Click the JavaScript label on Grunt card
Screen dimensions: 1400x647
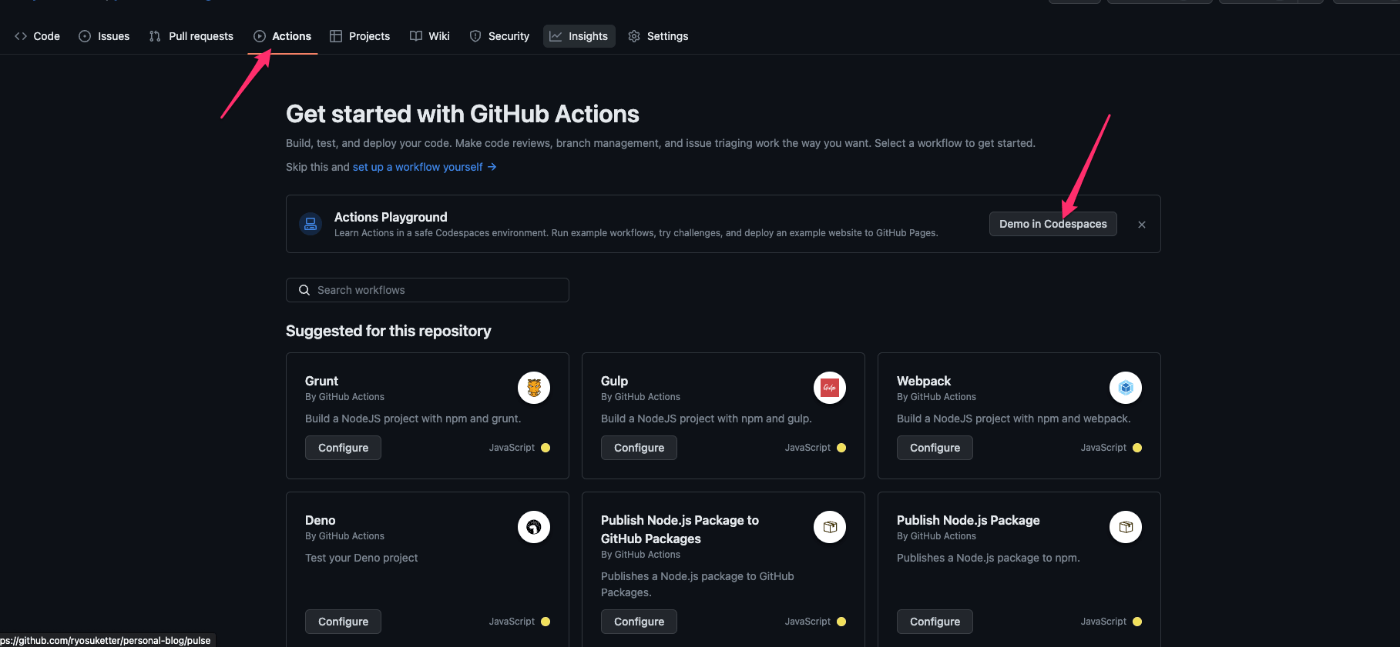point(512,448)
